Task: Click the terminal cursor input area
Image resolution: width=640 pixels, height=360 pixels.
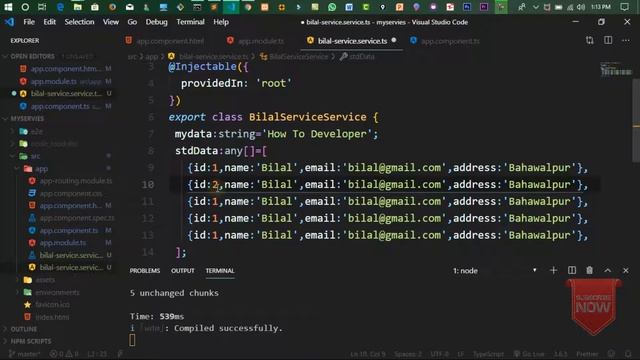Action: coord(132,340)
